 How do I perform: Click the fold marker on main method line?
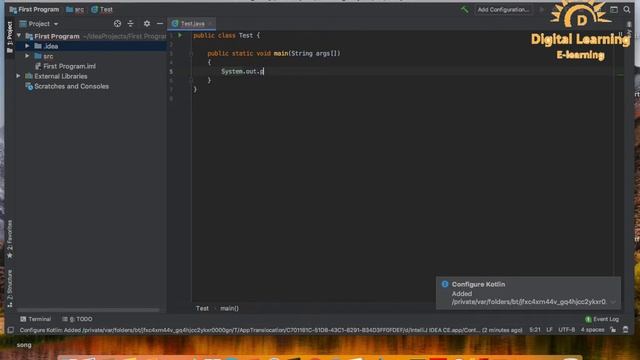(x=191, y=53)
